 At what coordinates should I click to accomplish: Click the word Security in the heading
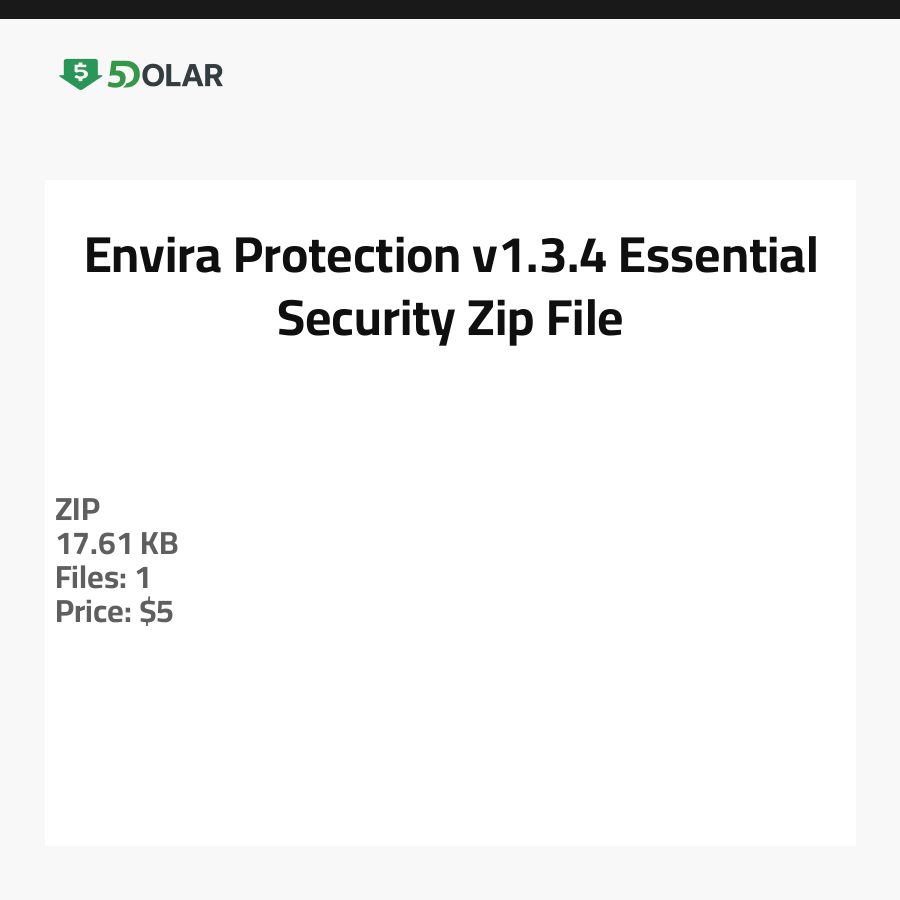365,320
